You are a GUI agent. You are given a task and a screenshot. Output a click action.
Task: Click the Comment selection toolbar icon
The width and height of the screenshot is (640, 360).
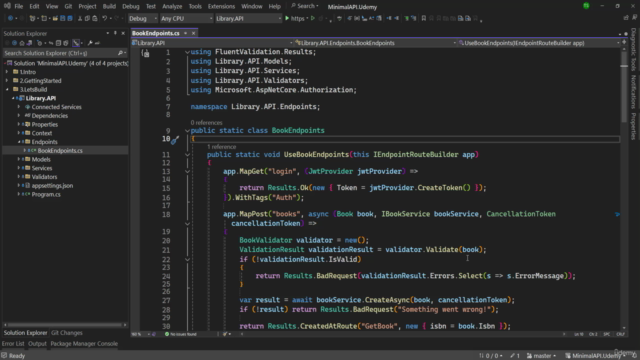click(407, 18)
